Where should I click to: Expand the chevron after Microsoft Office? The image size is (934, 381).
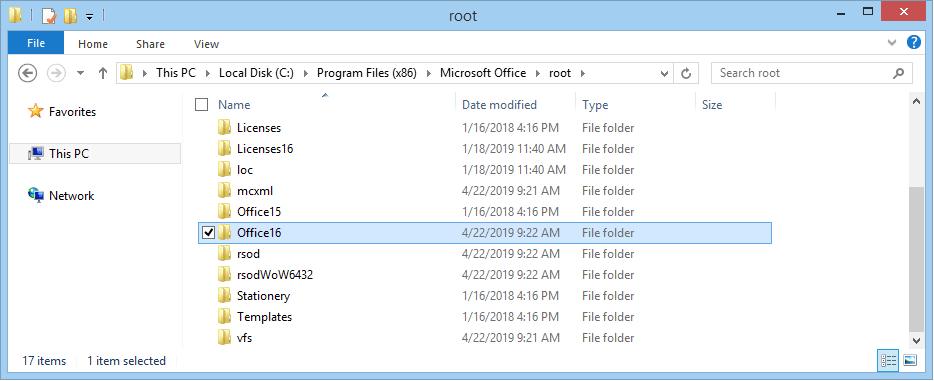tap(538, 74)
